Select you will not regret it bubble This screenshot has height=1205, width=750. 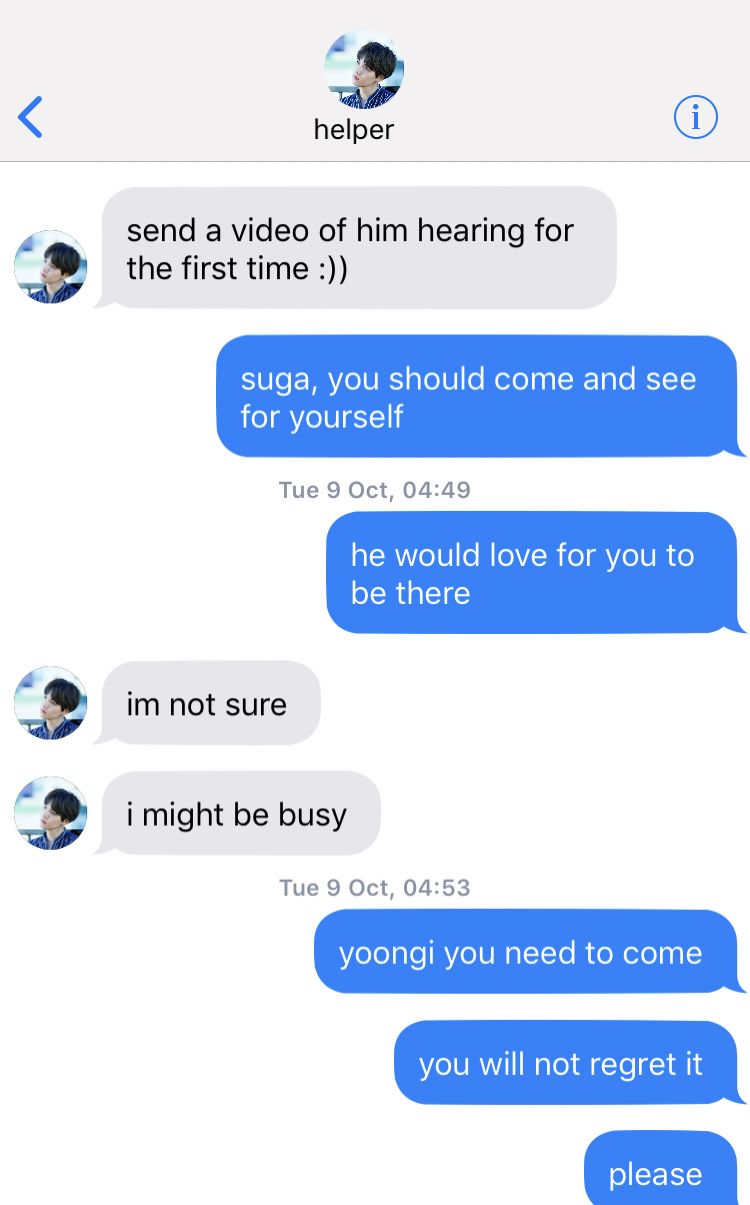pyautogui.click(x=568, y=1063)
